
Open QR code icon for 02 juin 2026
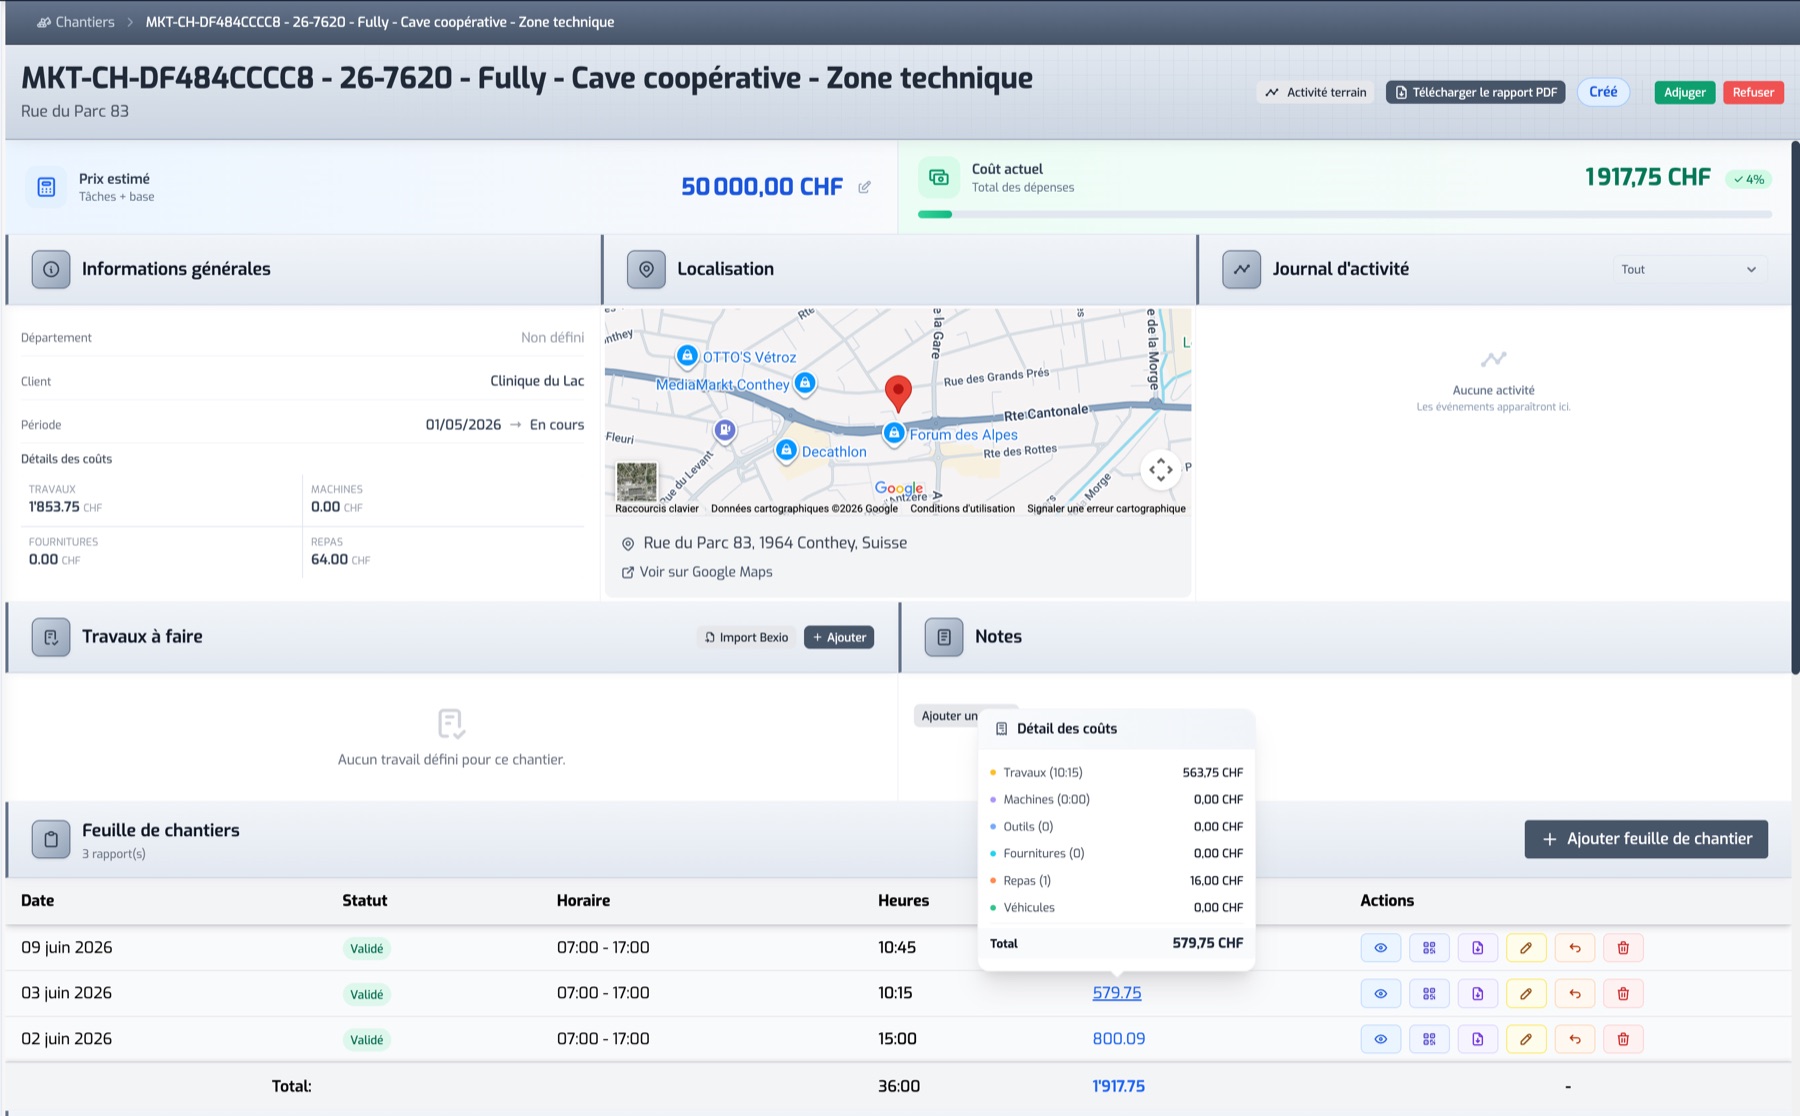1429,1039
